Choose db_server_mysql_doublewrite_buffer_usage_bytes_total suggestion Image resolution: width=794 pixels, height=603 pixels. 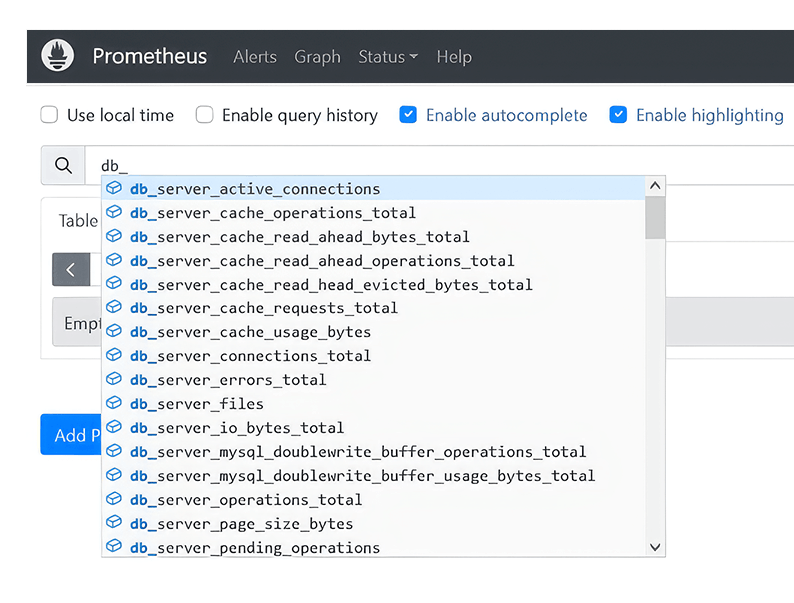pyautogui.click(x=374, y=475)
